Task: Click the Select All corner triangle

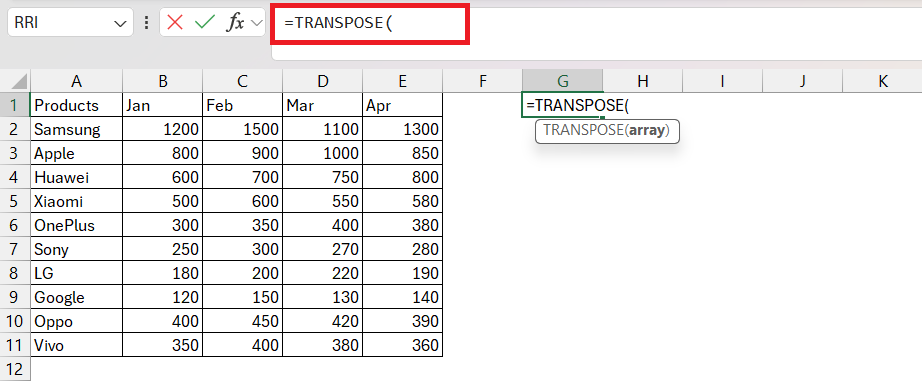Action: click(x=19, y=81)
